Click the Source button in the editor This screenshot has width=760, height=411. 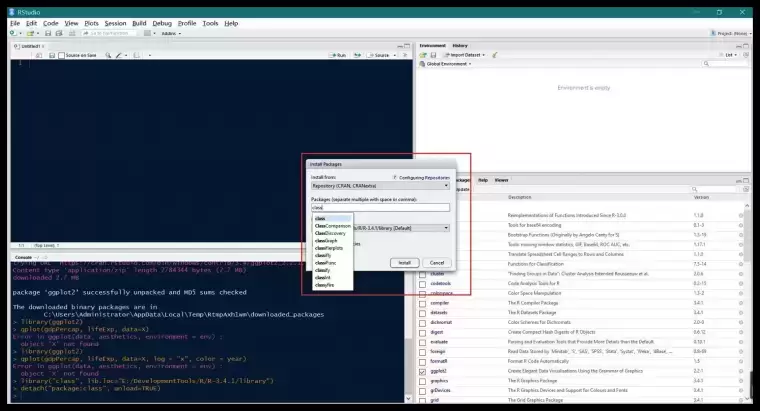click(x=379, y=55)
